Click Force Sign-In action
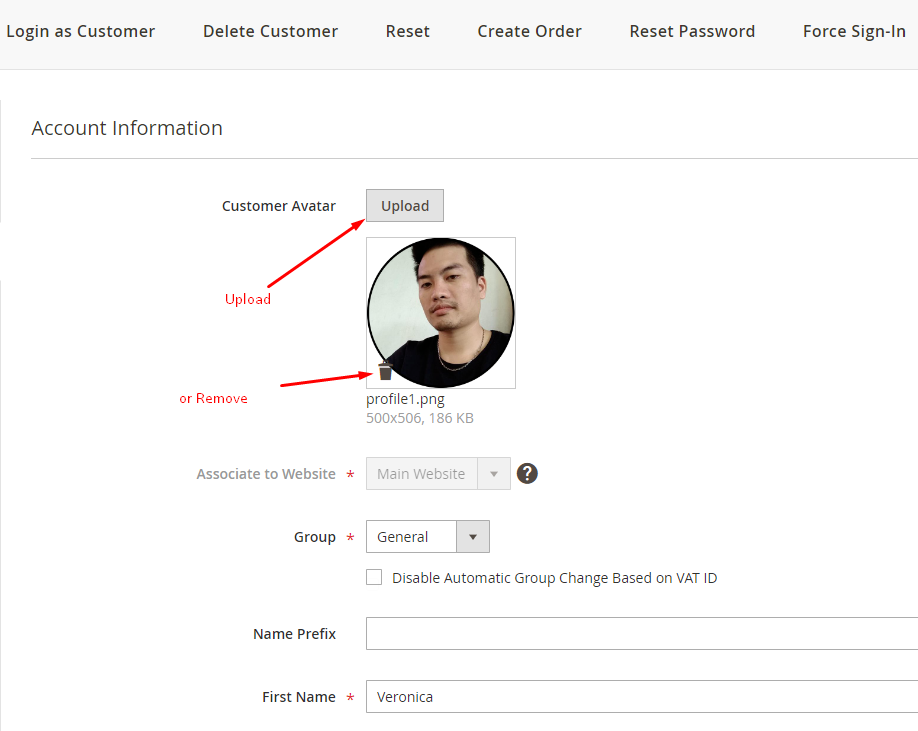 [854, 31]
